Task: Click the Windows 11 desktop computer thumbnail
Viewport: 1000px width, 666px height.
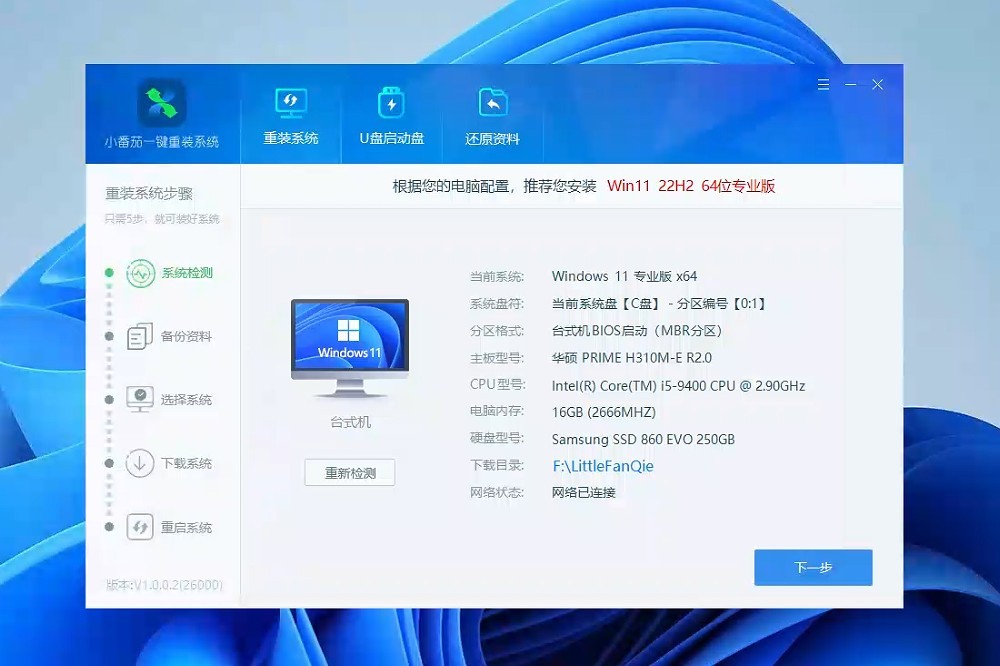Action: tap(349, 340)
